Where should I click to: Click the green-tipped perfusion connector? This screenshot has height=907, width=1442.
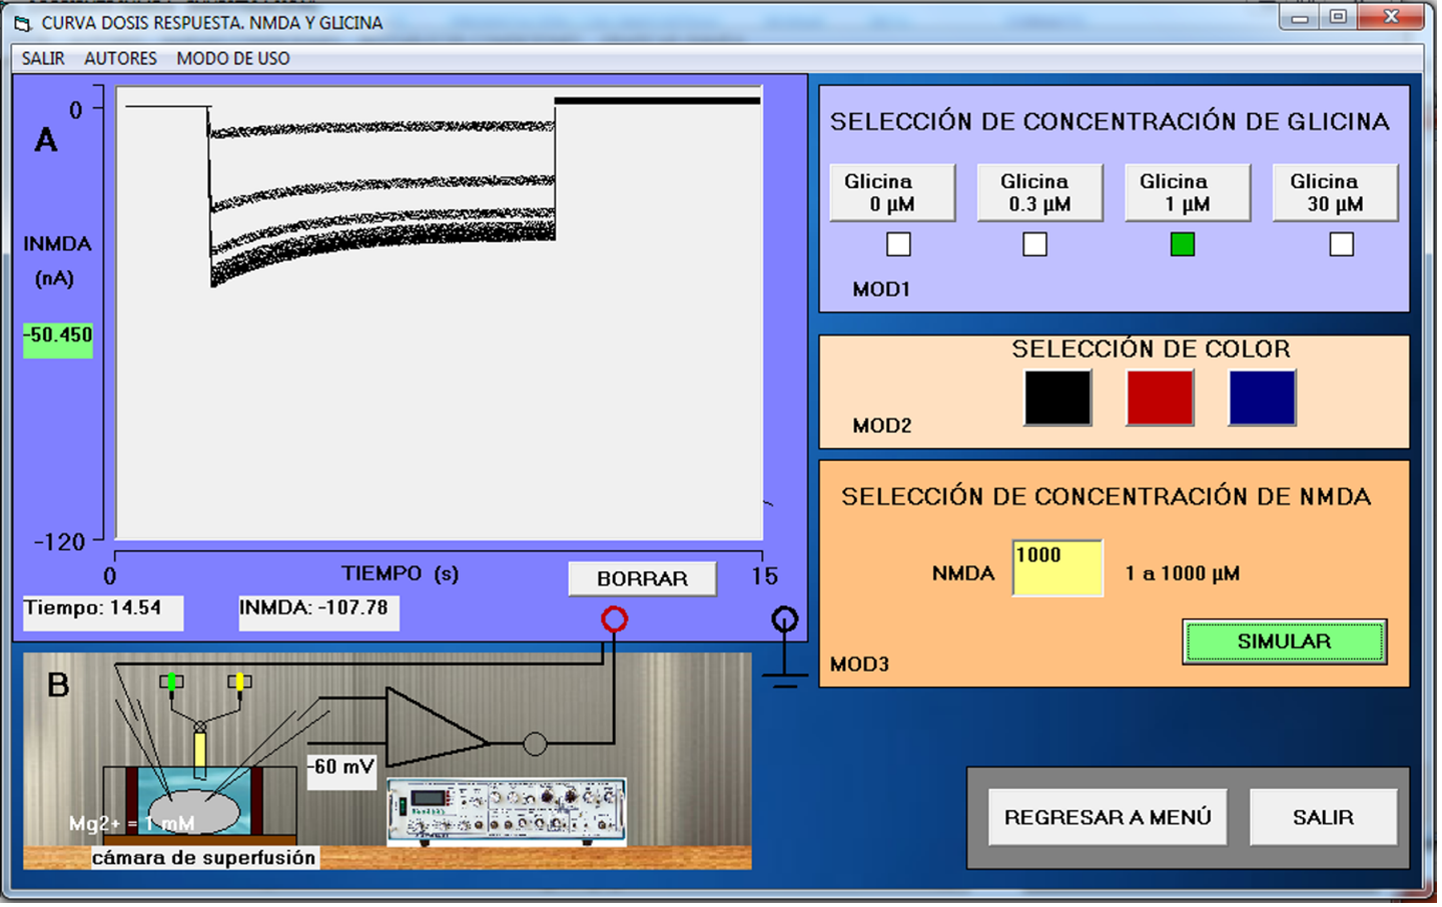coord(171,682)
